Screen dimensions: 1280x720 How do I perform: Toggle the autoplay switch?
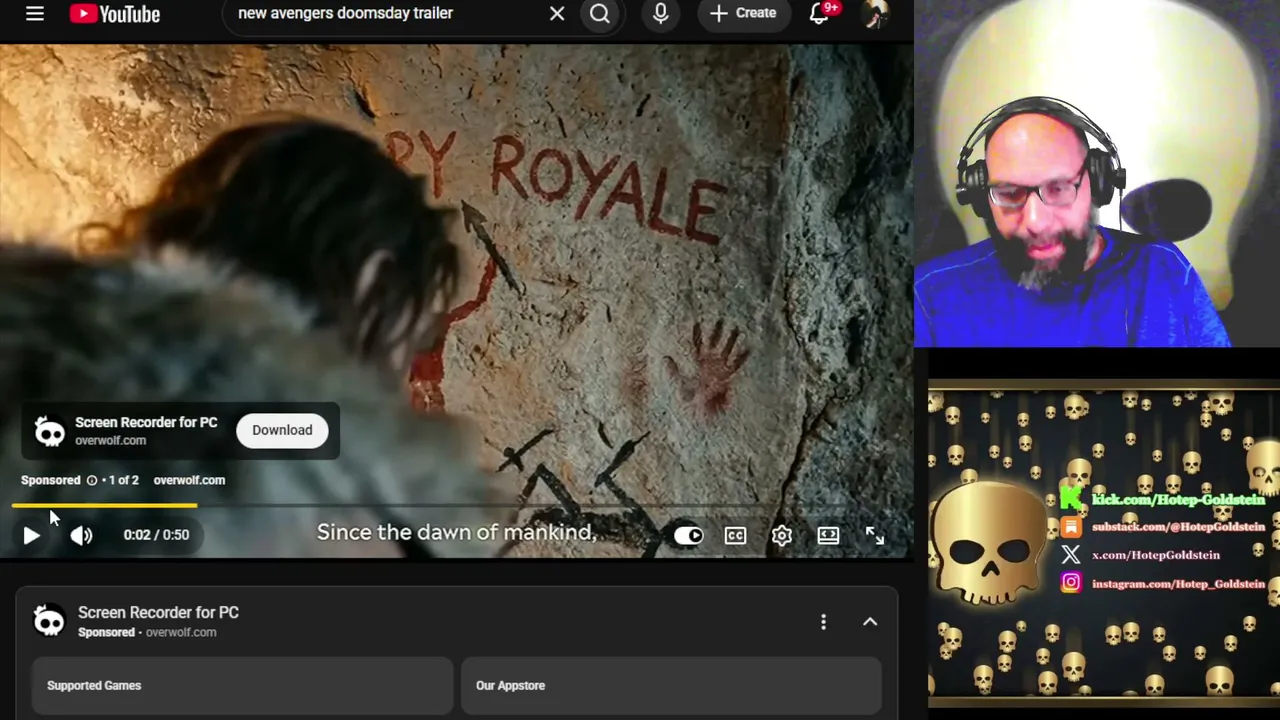coord(688,535)
